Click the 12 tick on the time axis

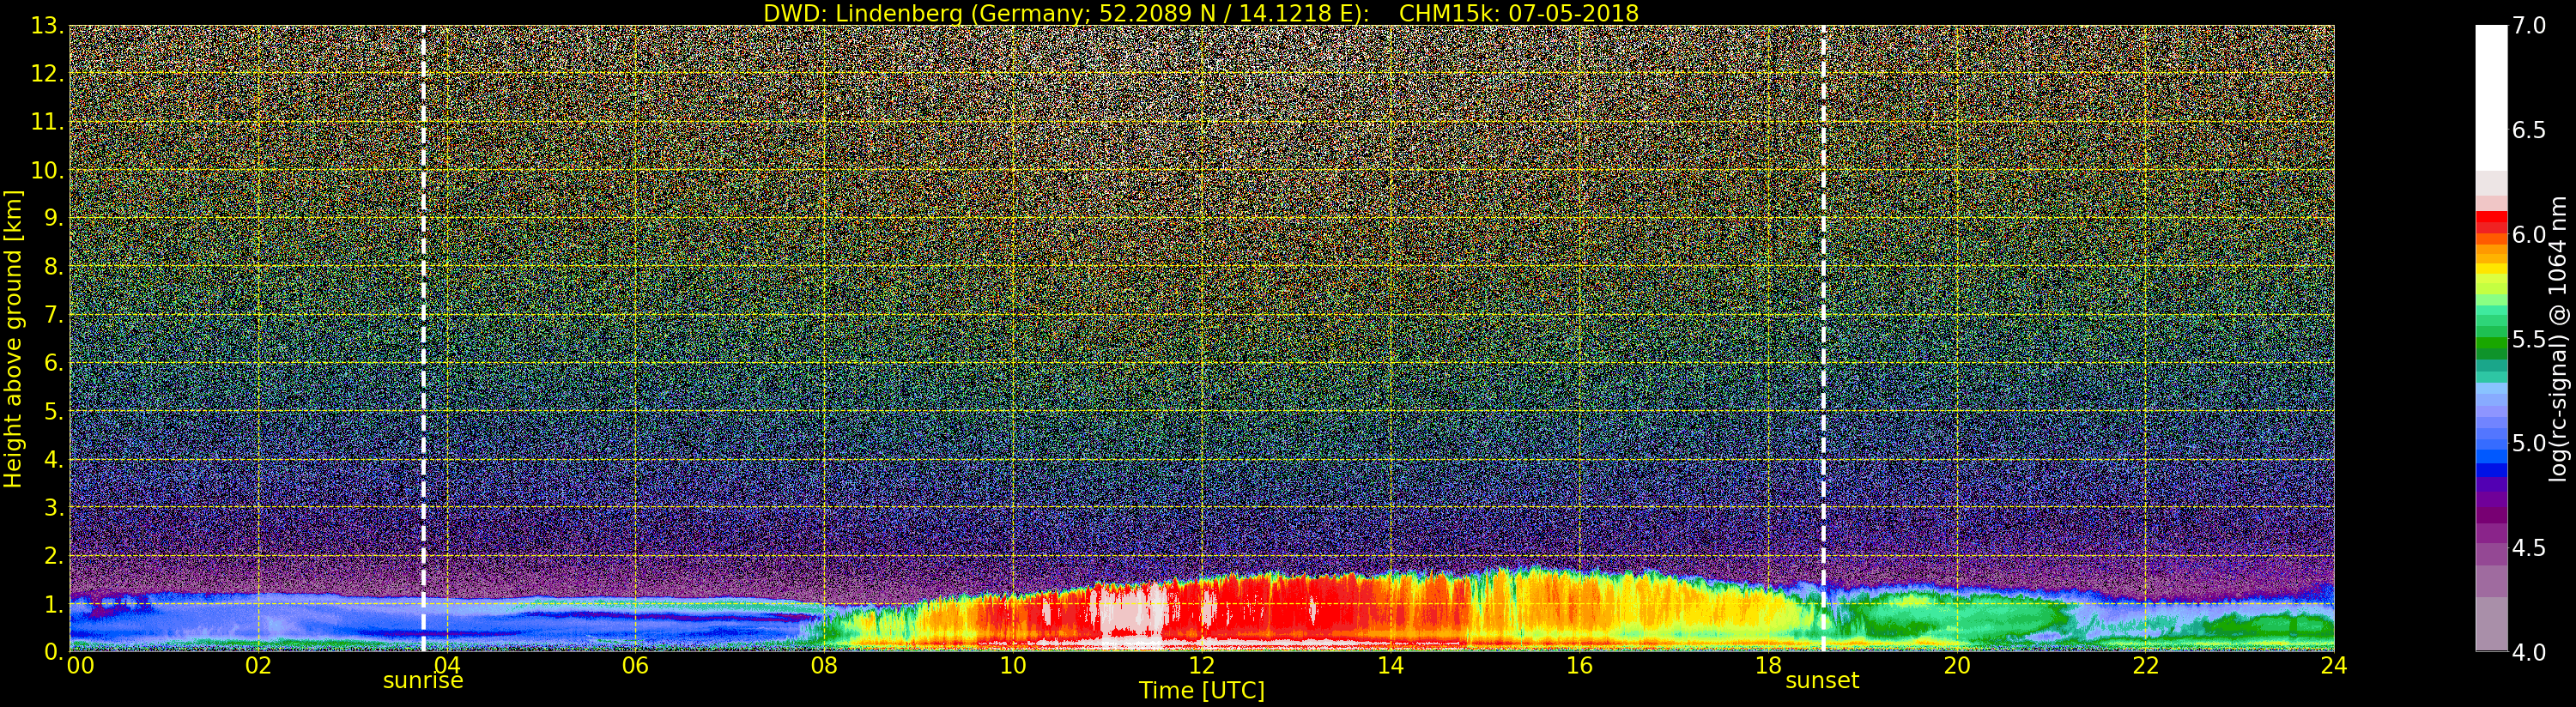[1201, 666]
